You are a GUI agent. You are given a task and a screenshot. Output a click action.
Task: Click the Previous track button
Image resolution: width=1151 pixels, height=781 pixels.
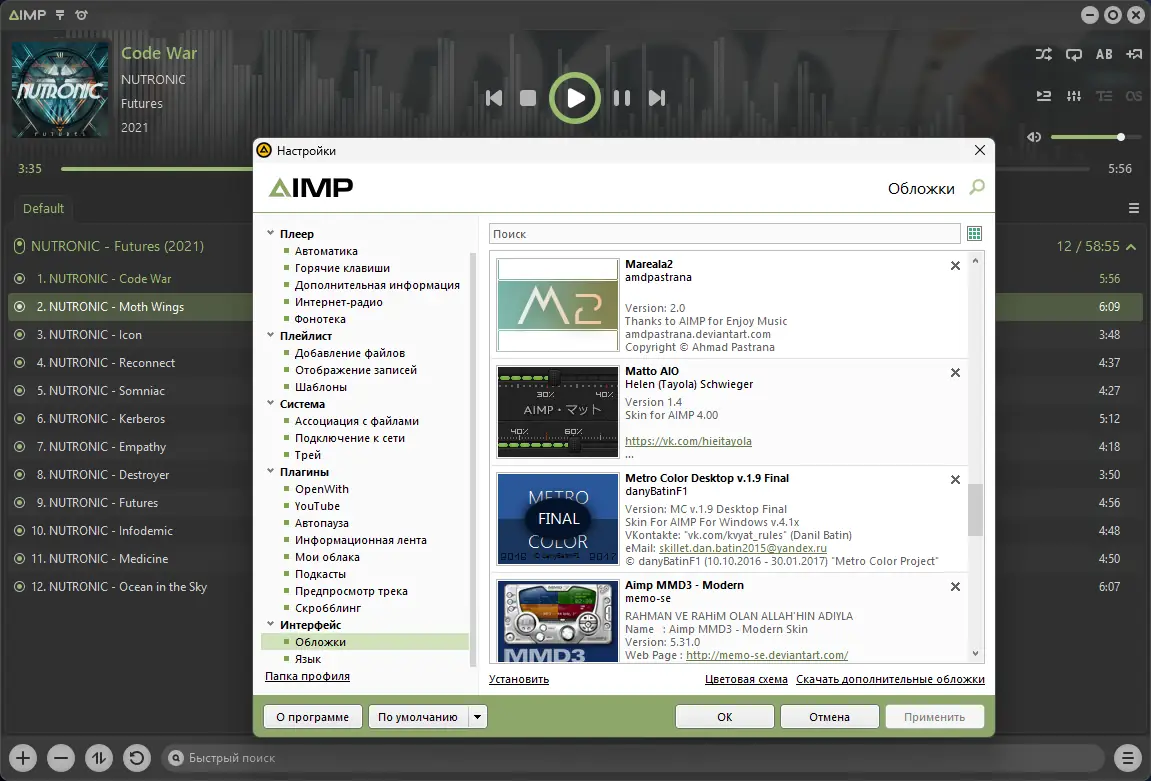click(x=494, y=98)
